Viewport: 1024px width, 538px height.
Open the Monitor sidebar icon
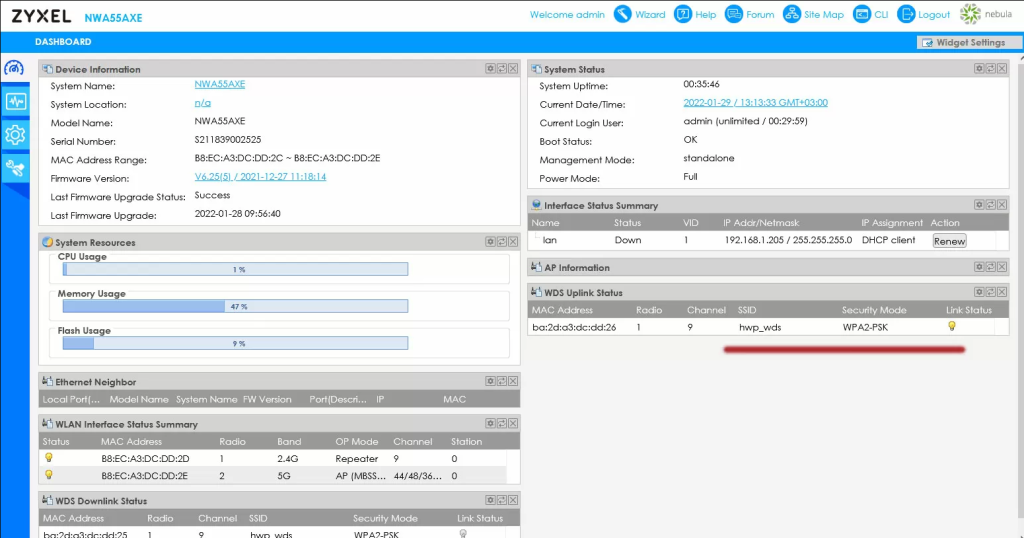click(x=14, y=102)
